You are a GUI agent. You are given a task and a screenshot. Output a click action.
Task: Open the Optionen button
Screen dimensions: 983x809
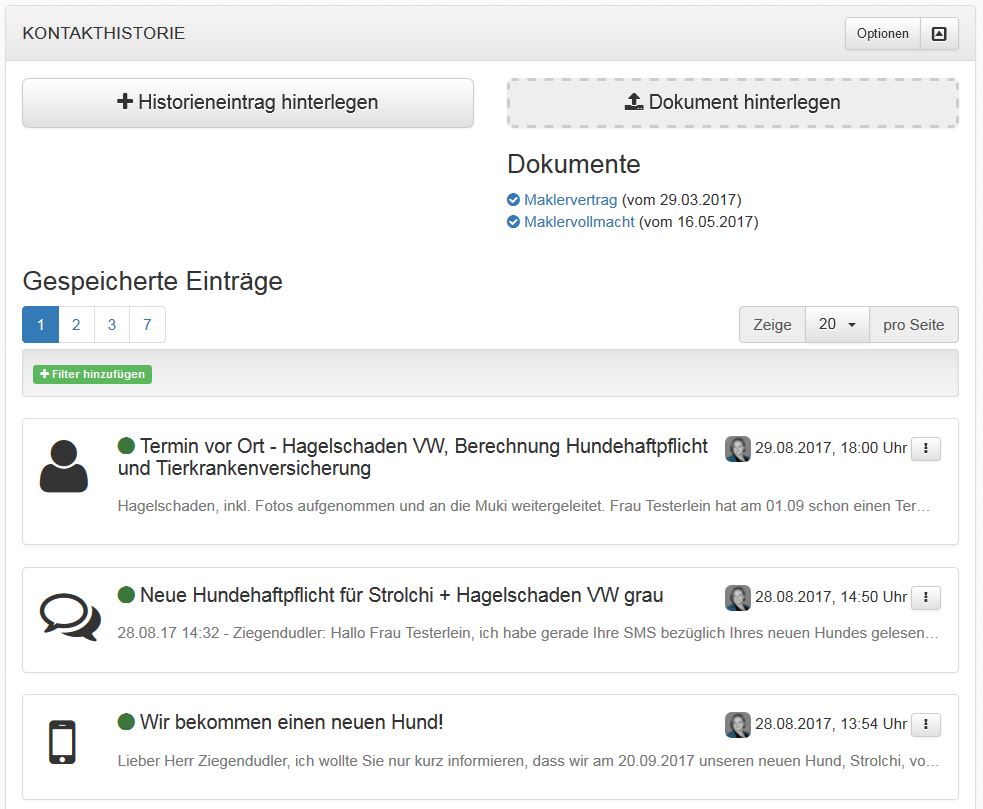(882, 34)
